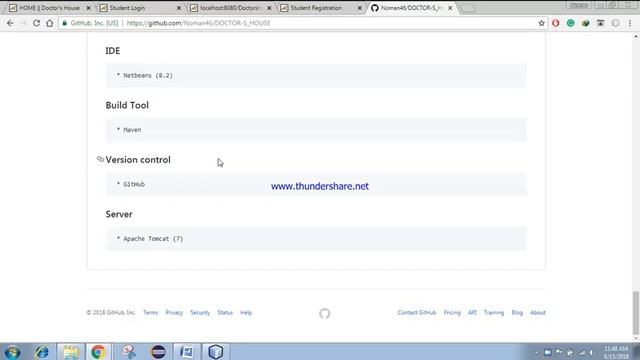Click the address bar URL

point(198,23)
